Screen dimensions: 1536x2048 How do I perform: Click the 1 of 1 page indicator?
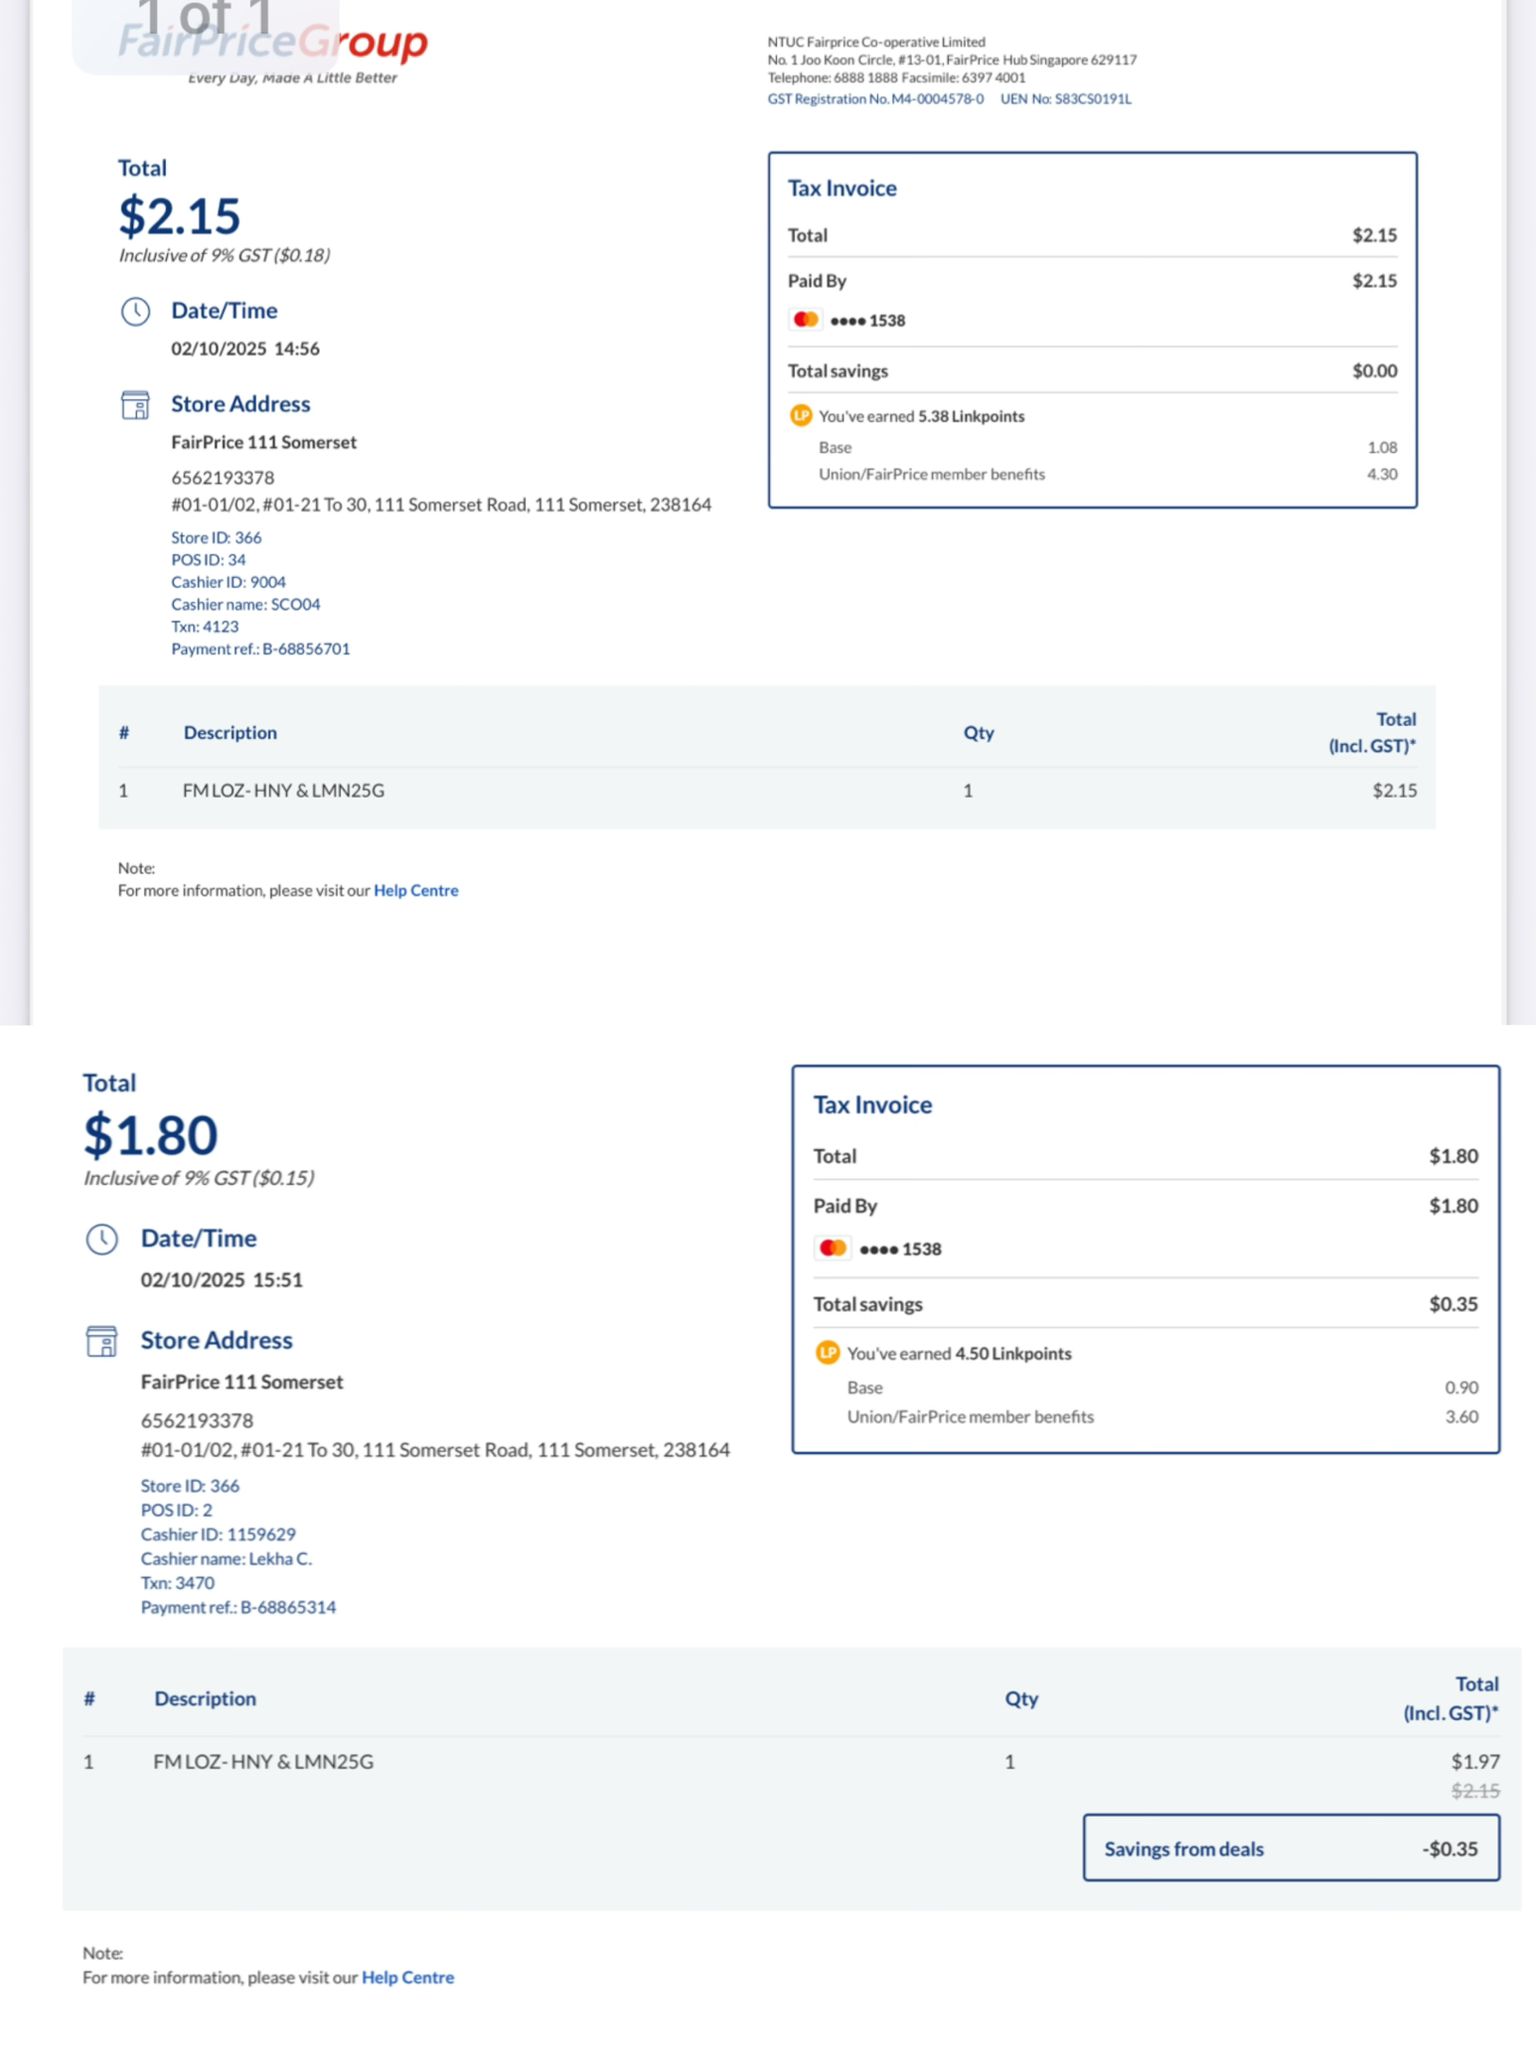tap(206, 20)
